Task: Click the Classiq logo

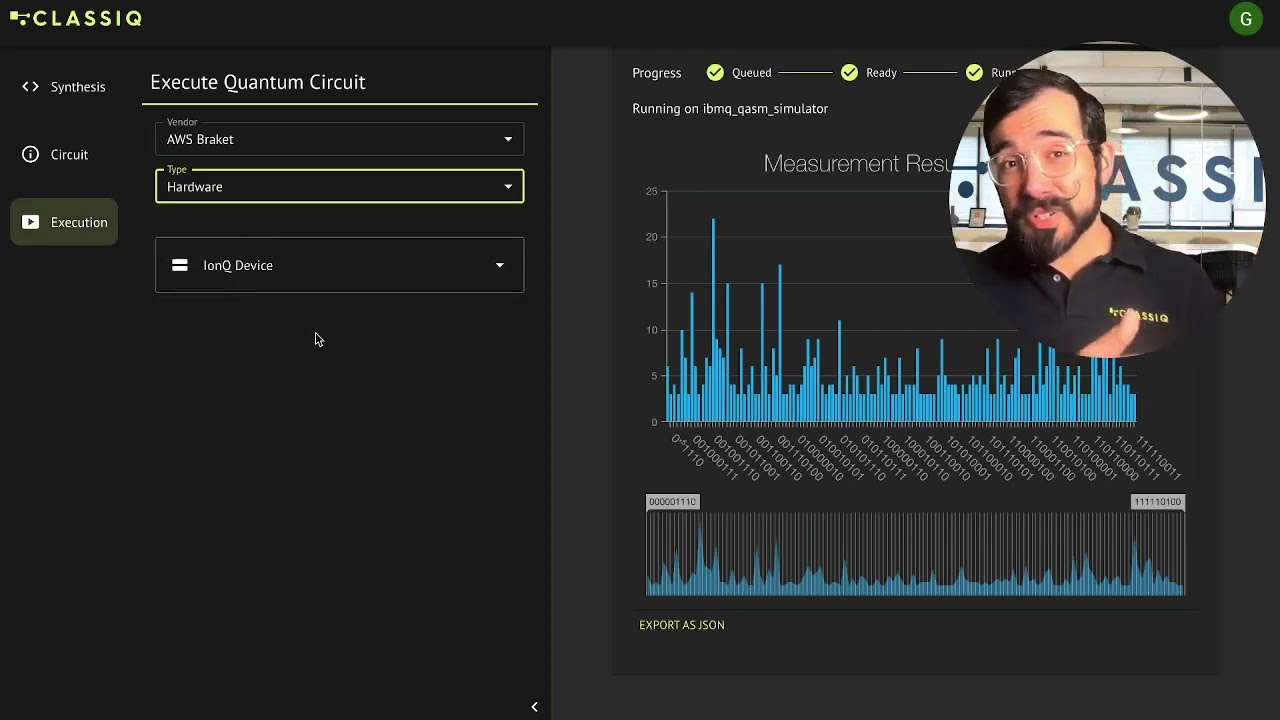Action: pos(76,18)
